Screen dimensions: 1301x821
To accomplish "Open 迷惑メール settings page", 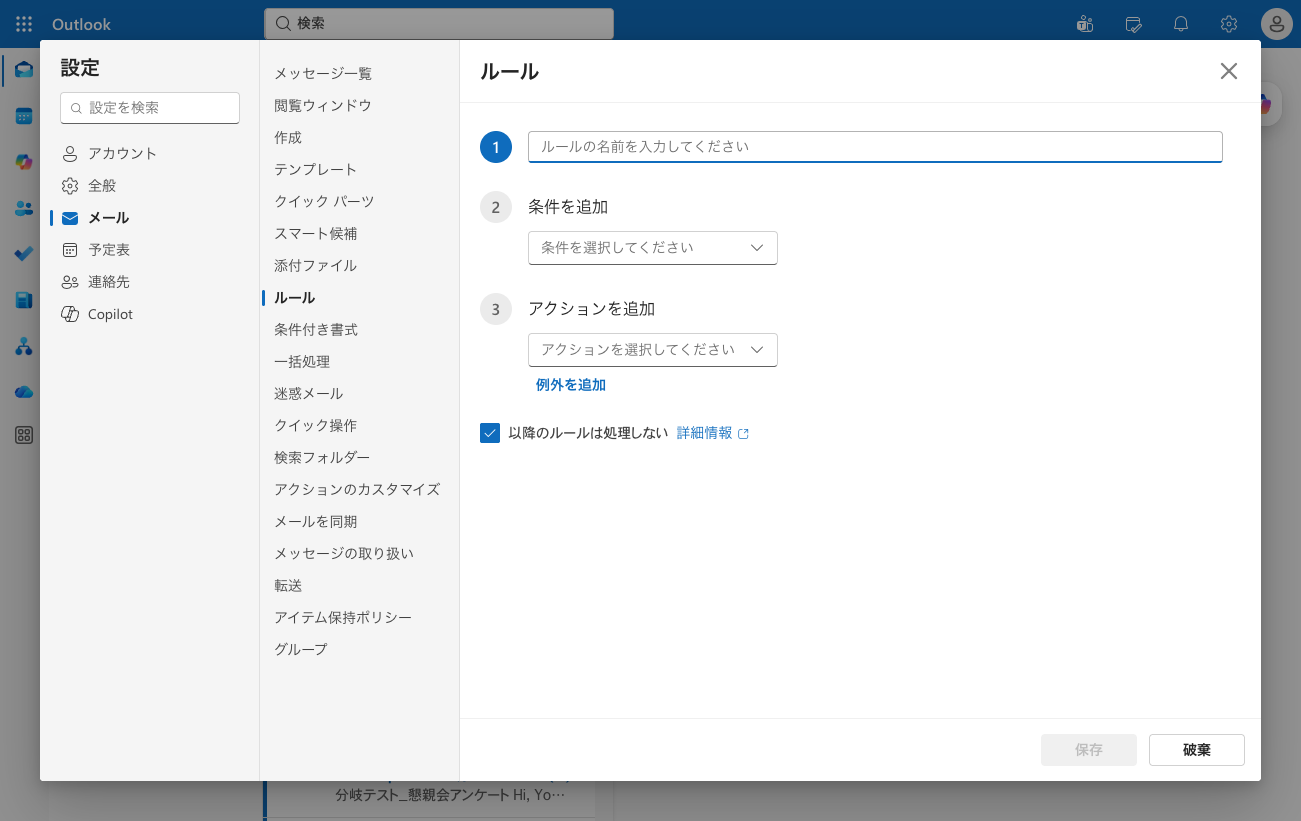I will pyautogui.click(x=308, y=393).
